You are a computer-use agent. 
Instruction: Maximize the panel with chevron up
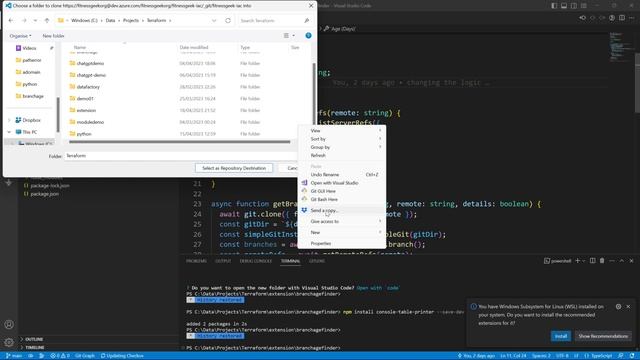click(x=622, y=261)
